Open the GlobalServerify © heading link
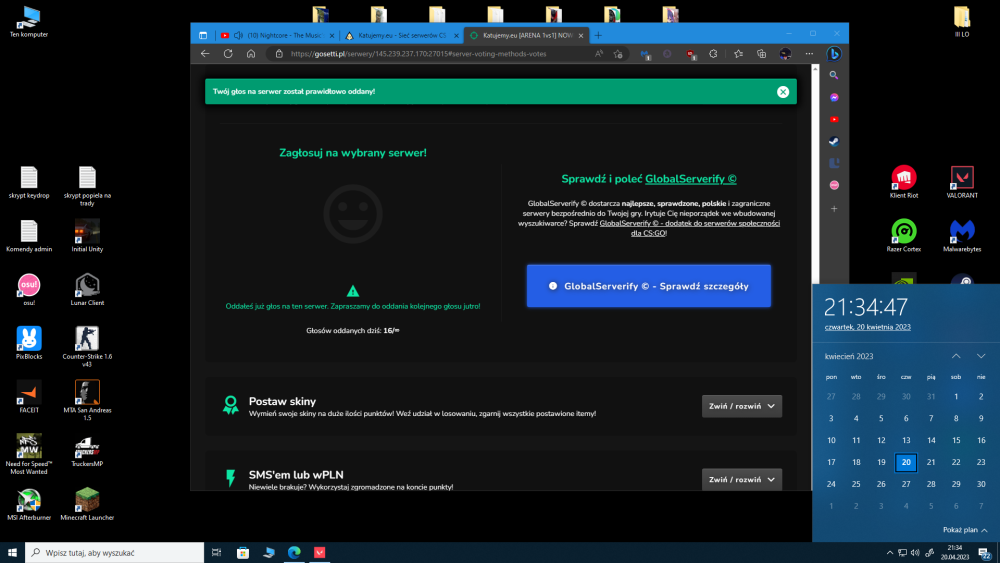This screenshot has height=563, width=1000. [690, 179]
